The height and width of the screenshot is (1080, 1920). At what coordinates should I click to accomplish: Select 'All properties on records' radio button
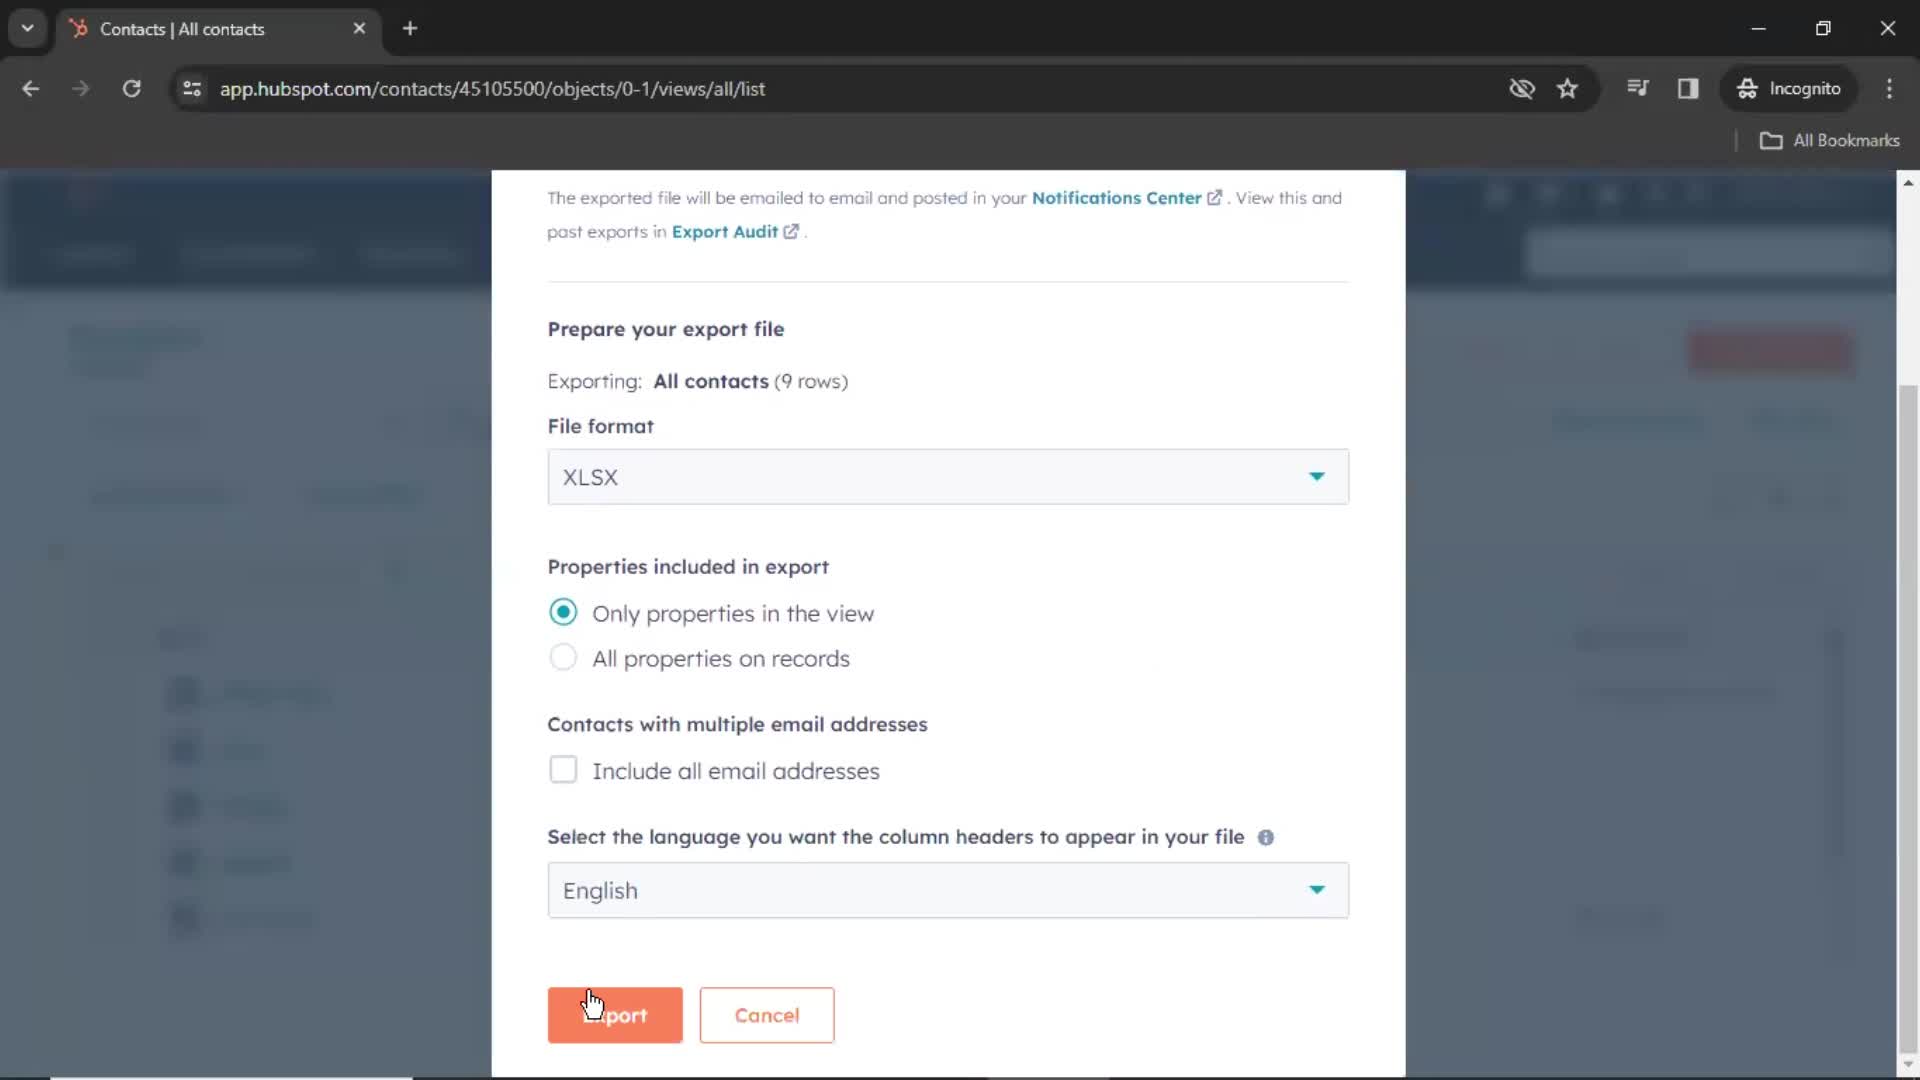[563, 658]
